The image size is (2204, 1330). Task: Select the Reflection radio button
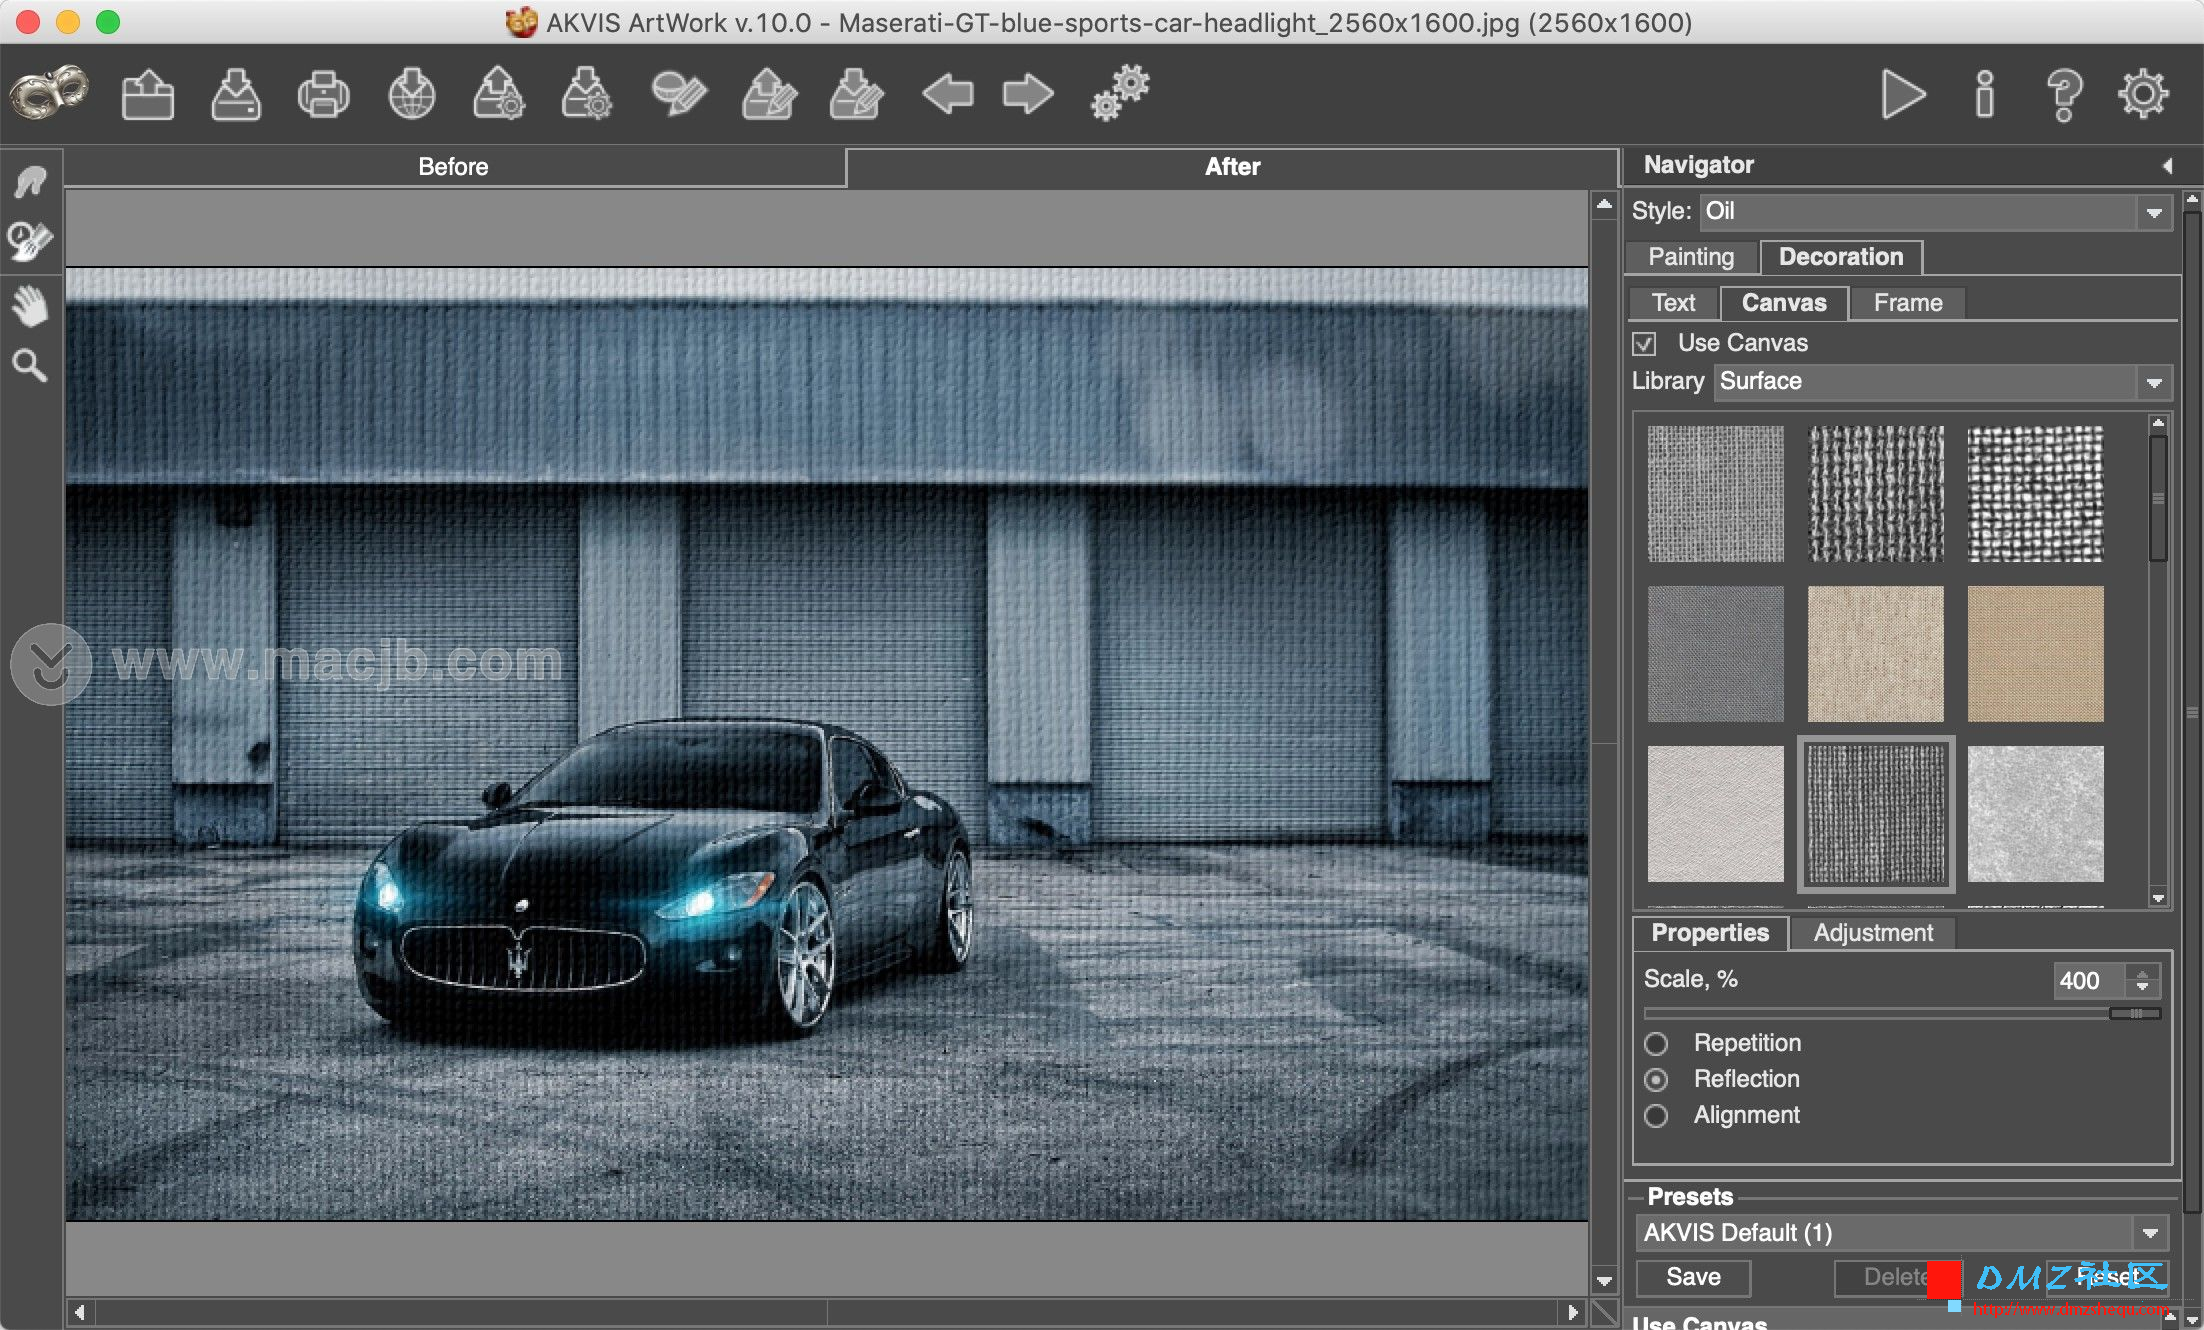(1656, 1080)
